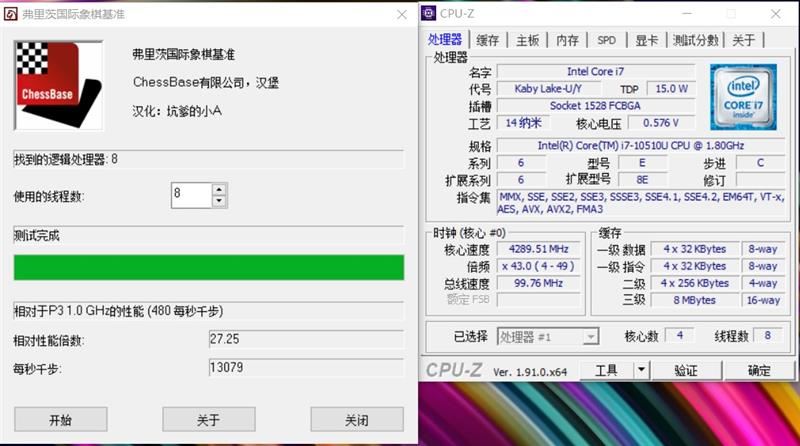Image resolution: width=800 pixels, height=446 pixels.
Task: Switch to the 显卡 tab
Action: pos(646,40)
